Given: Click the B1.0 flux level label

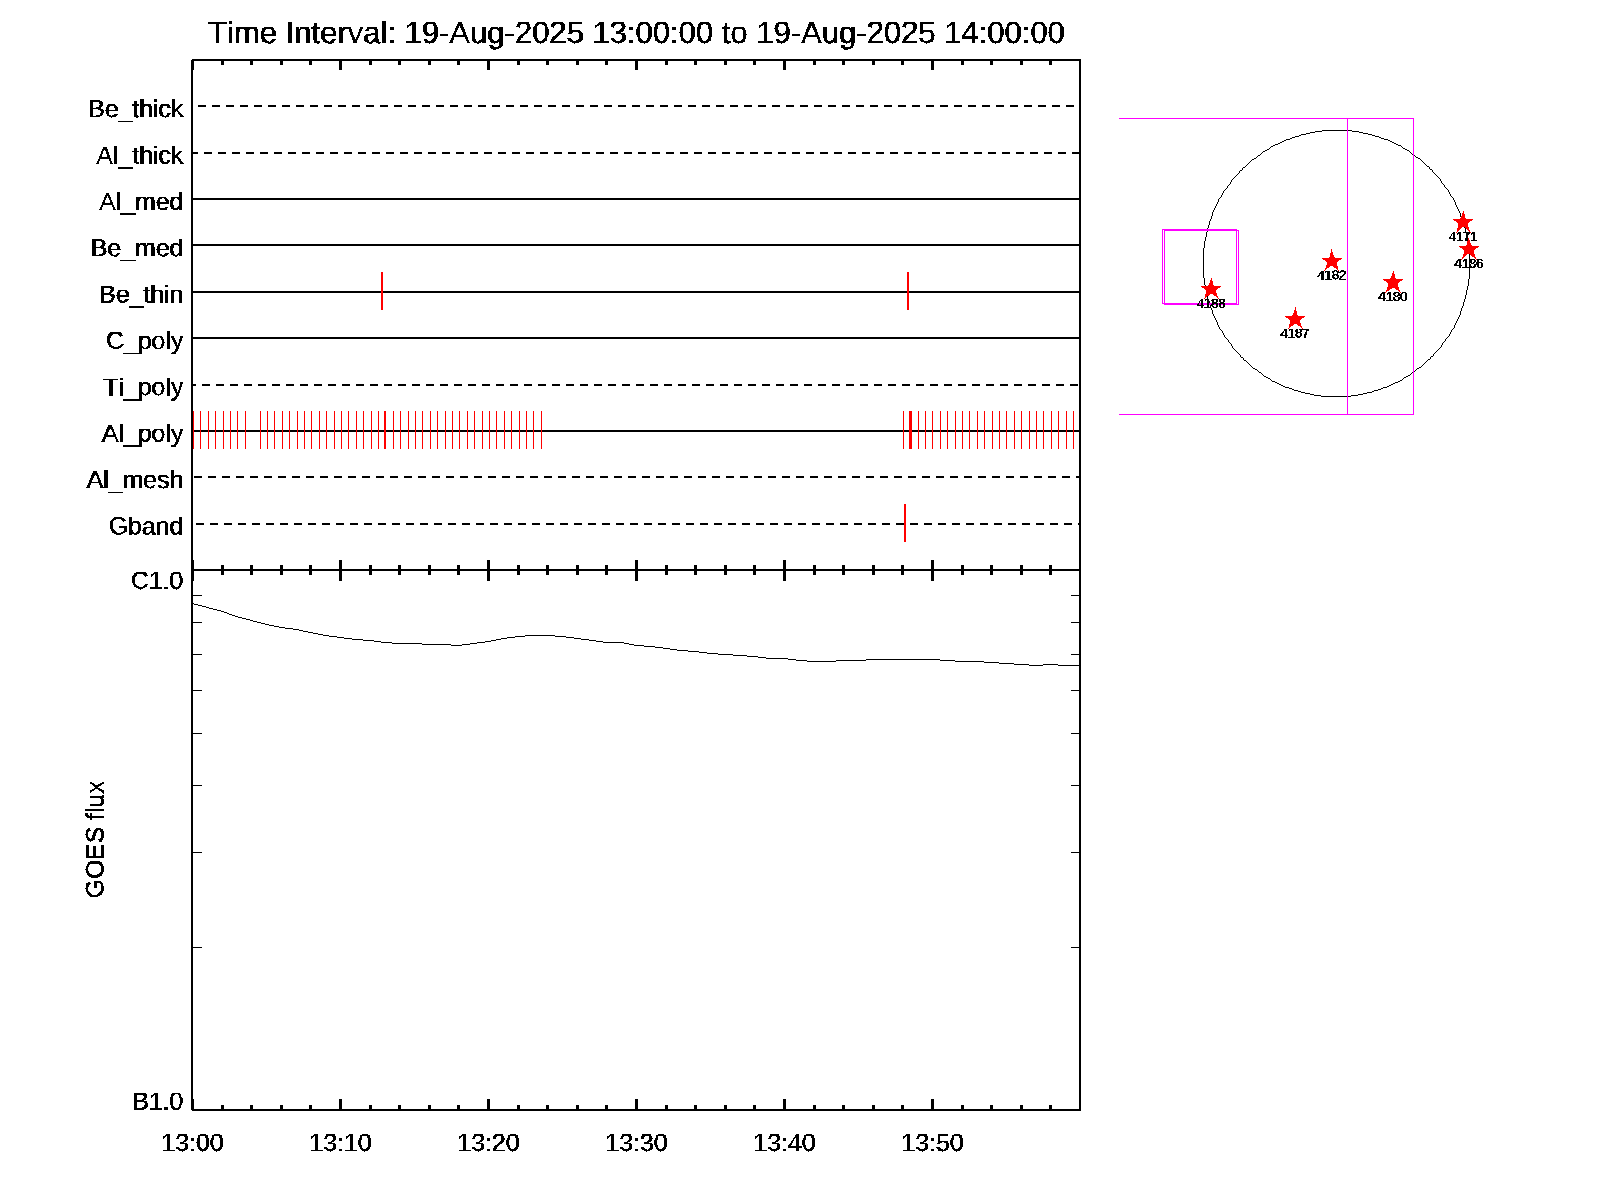Looking at the screenshot, I should click(x=157, y=1102).
